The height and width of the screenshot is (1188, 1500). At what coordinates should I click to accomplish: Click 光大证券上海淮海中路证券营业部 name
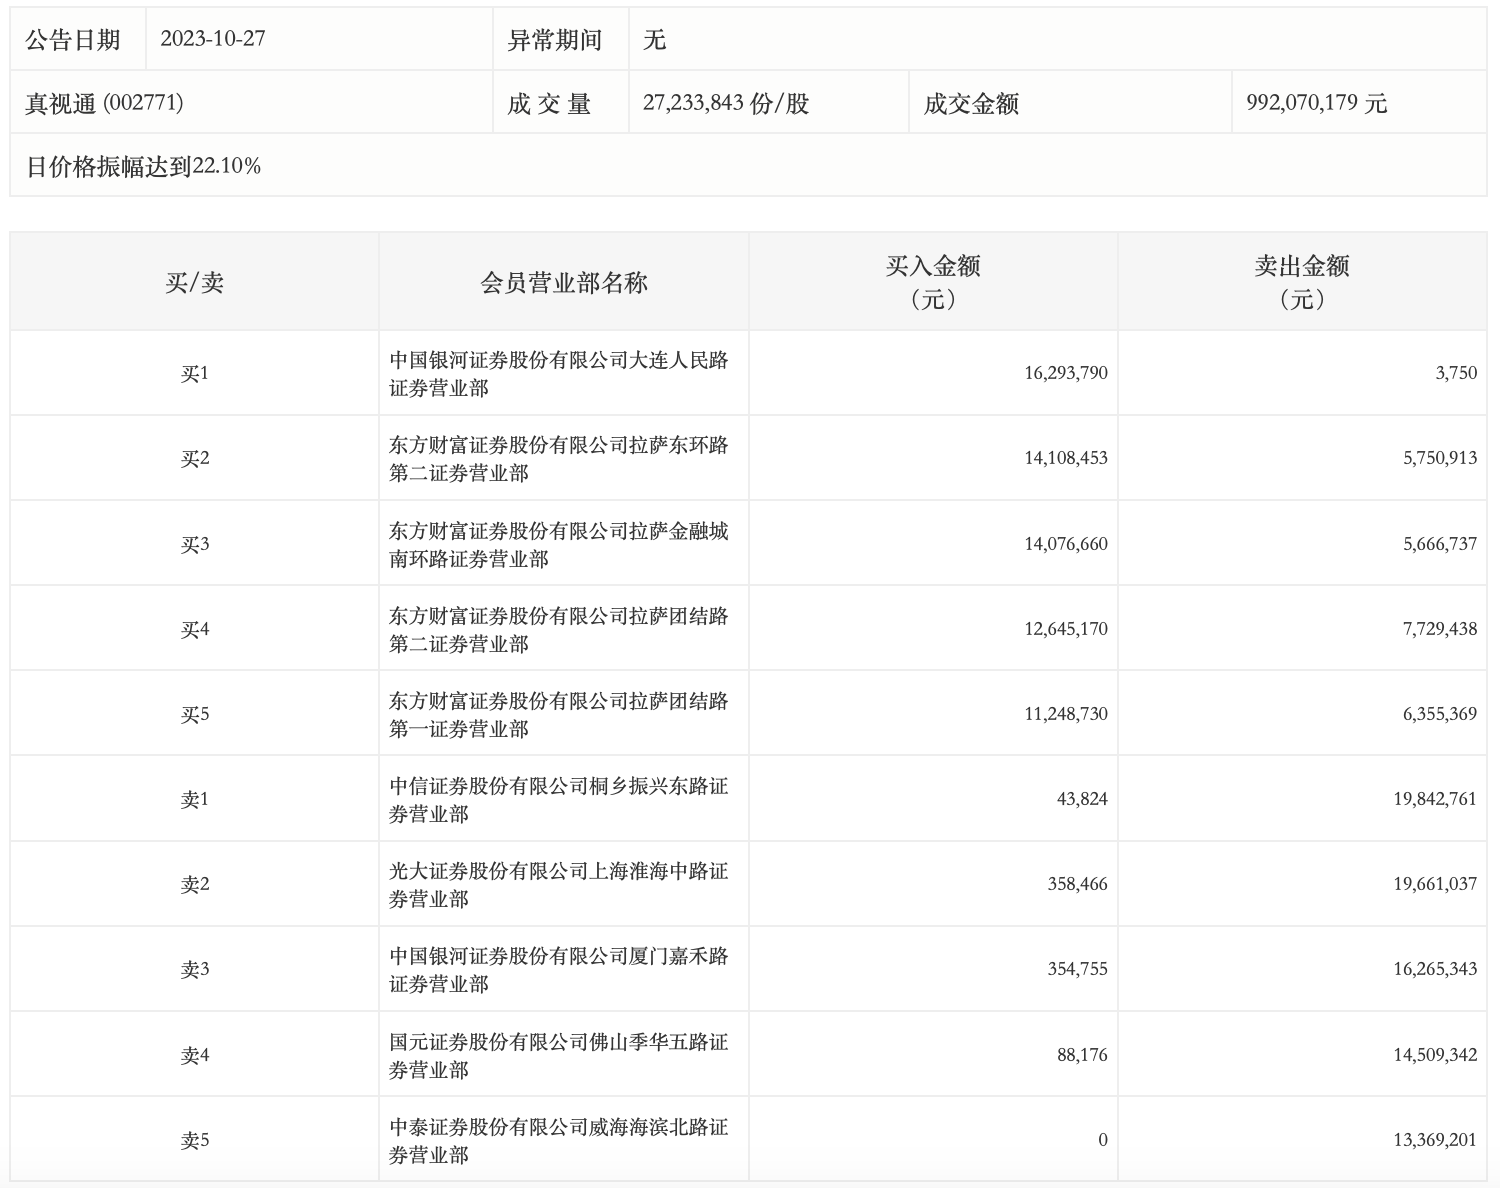tap(559, 884)
